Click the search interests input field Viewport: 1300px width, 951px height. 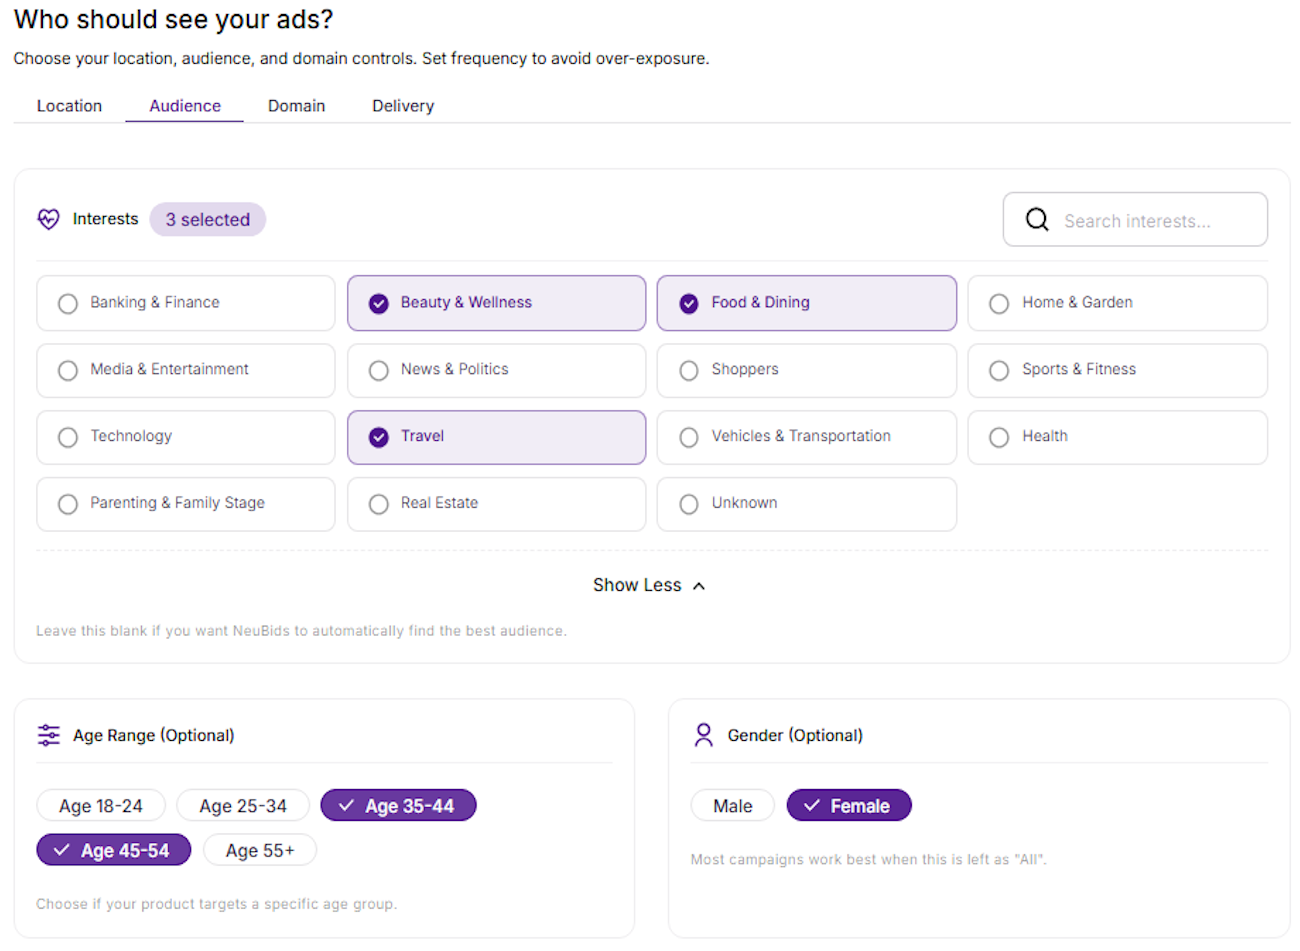pos(1150,219)
